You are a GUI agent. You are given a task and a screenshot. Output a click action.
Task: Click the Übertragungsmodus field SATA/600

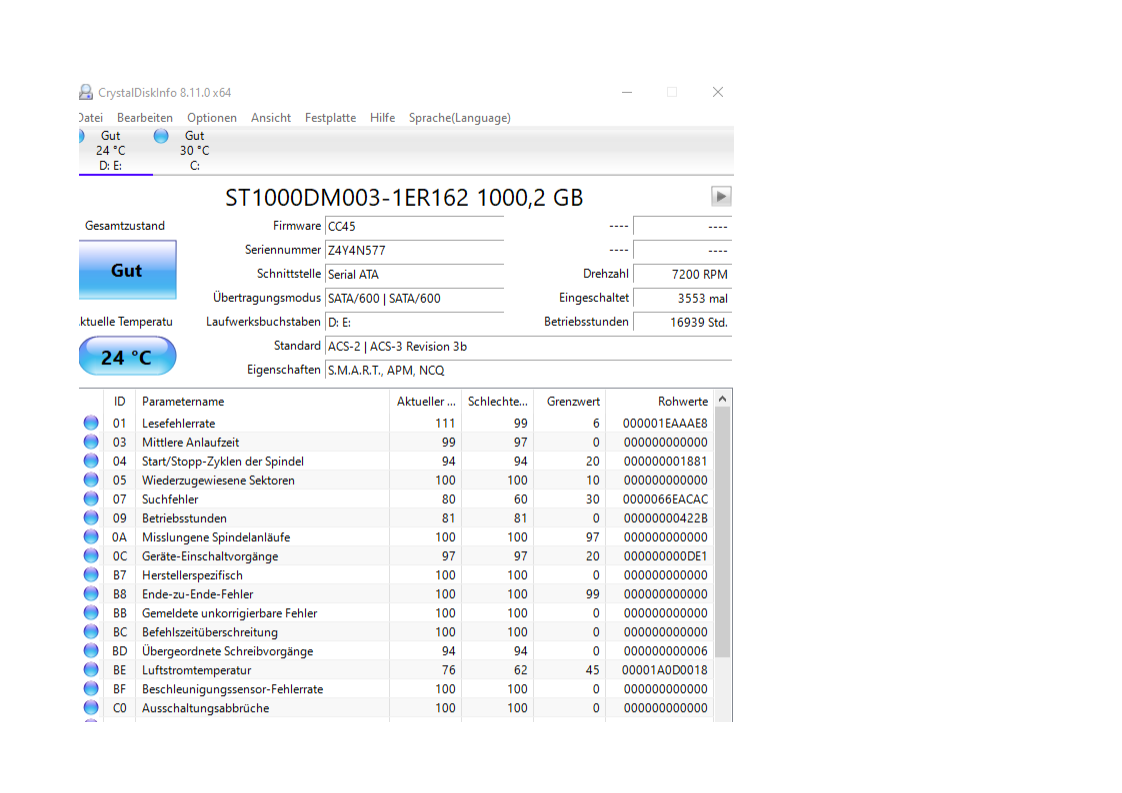coord(414,298)
